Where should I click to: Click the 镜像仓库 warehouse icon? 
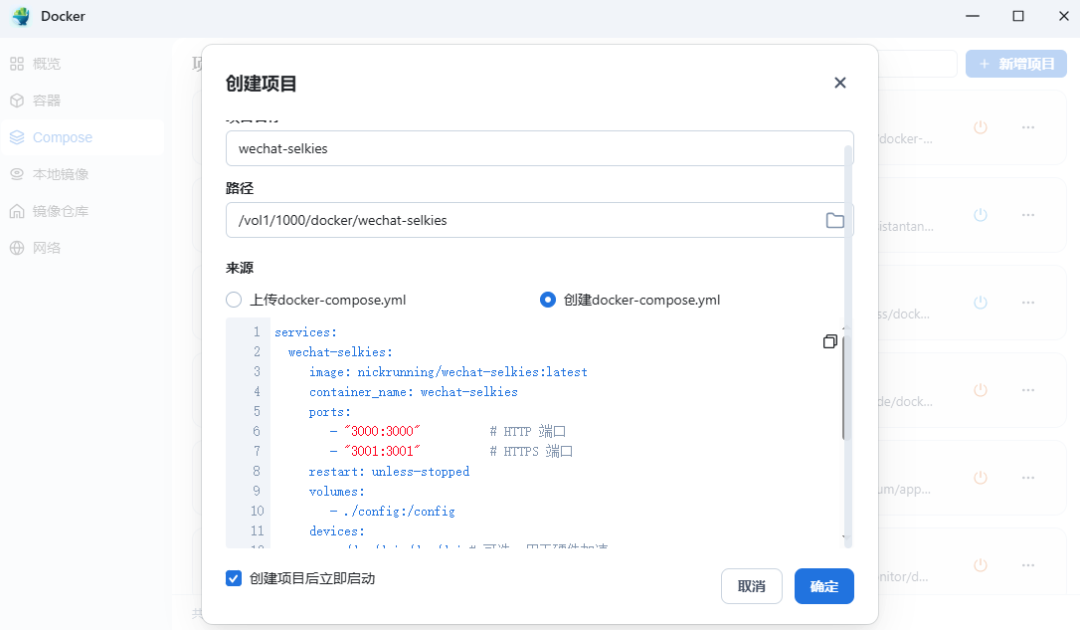[x=17, y=211]
